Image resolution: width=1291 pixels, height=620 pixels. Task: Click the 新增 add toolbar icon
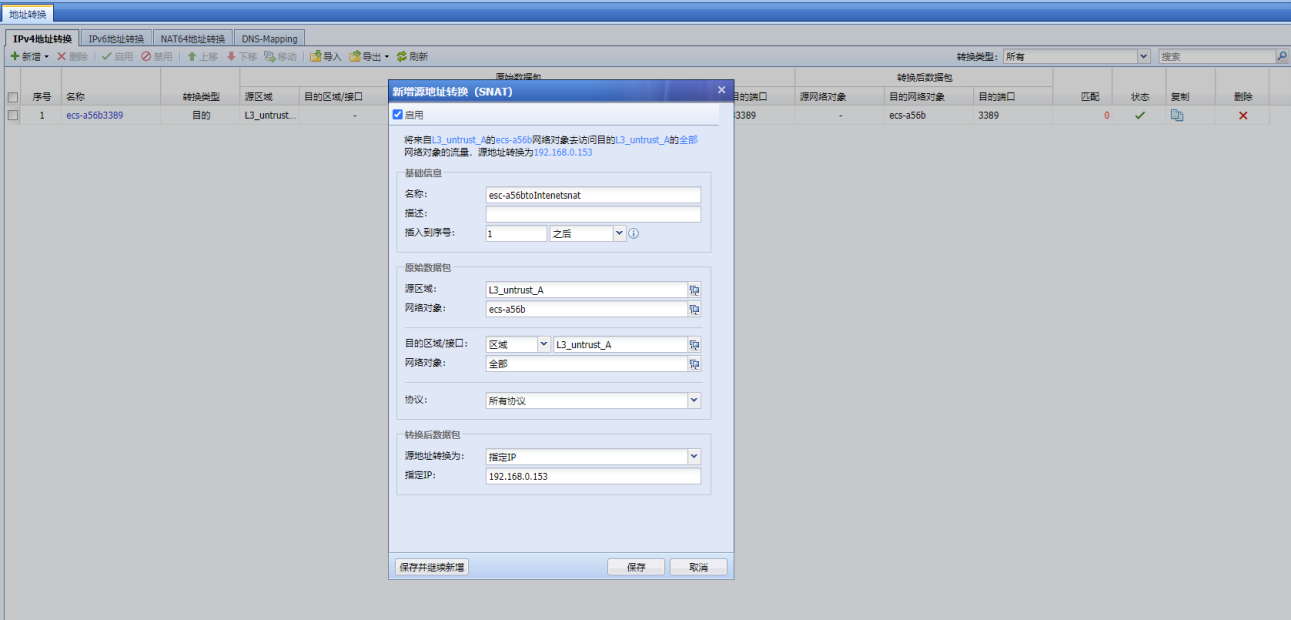click(x=15, y=57)
